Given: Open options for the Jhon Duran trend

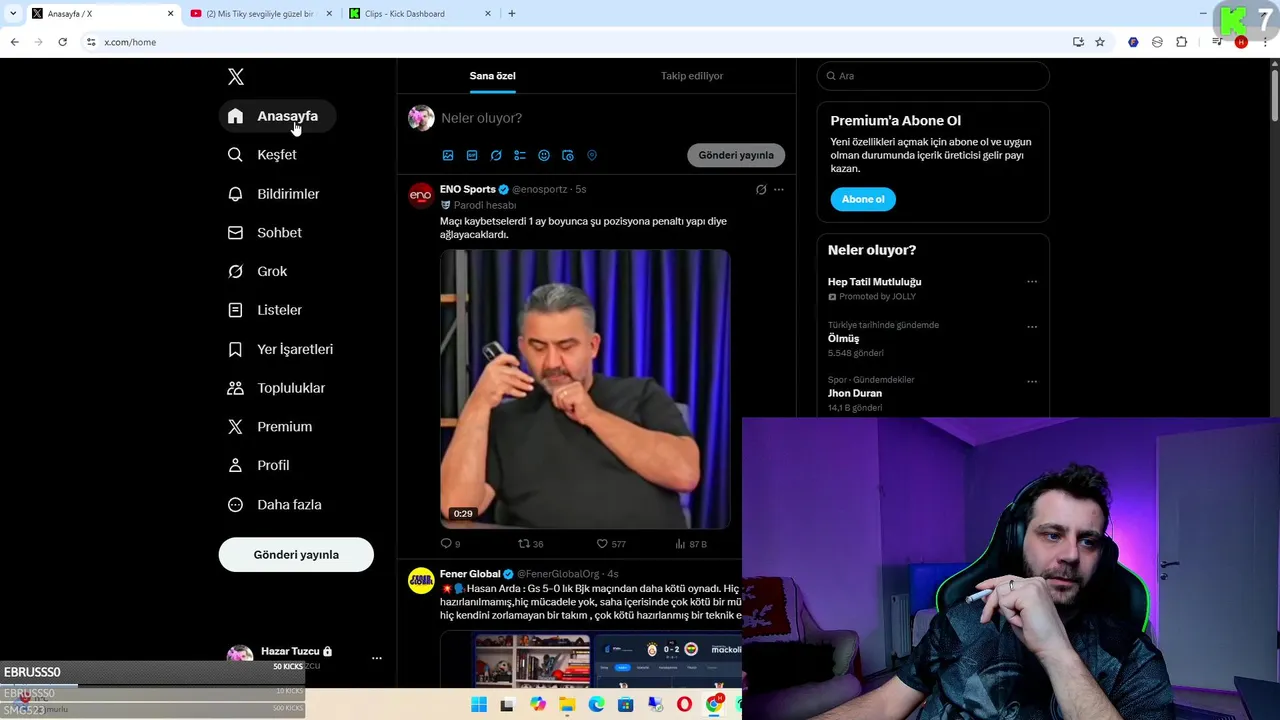Looking at the screenshot, I should tap(1032, 382).
